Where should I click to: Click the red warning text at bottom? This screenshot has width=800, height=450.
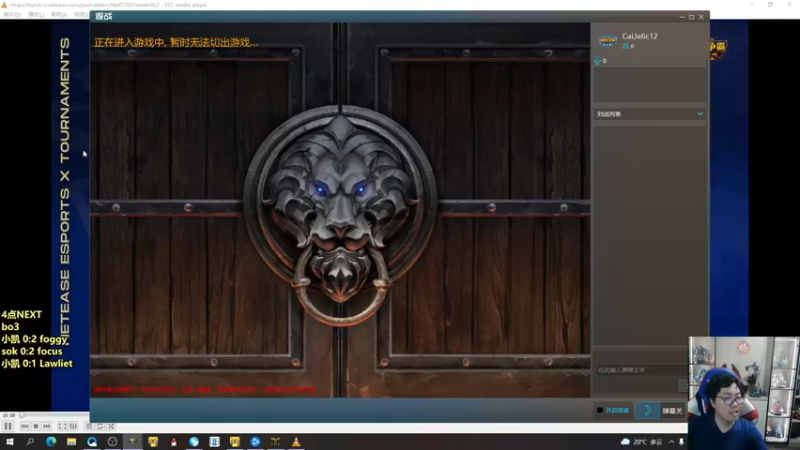click(205, 389)
